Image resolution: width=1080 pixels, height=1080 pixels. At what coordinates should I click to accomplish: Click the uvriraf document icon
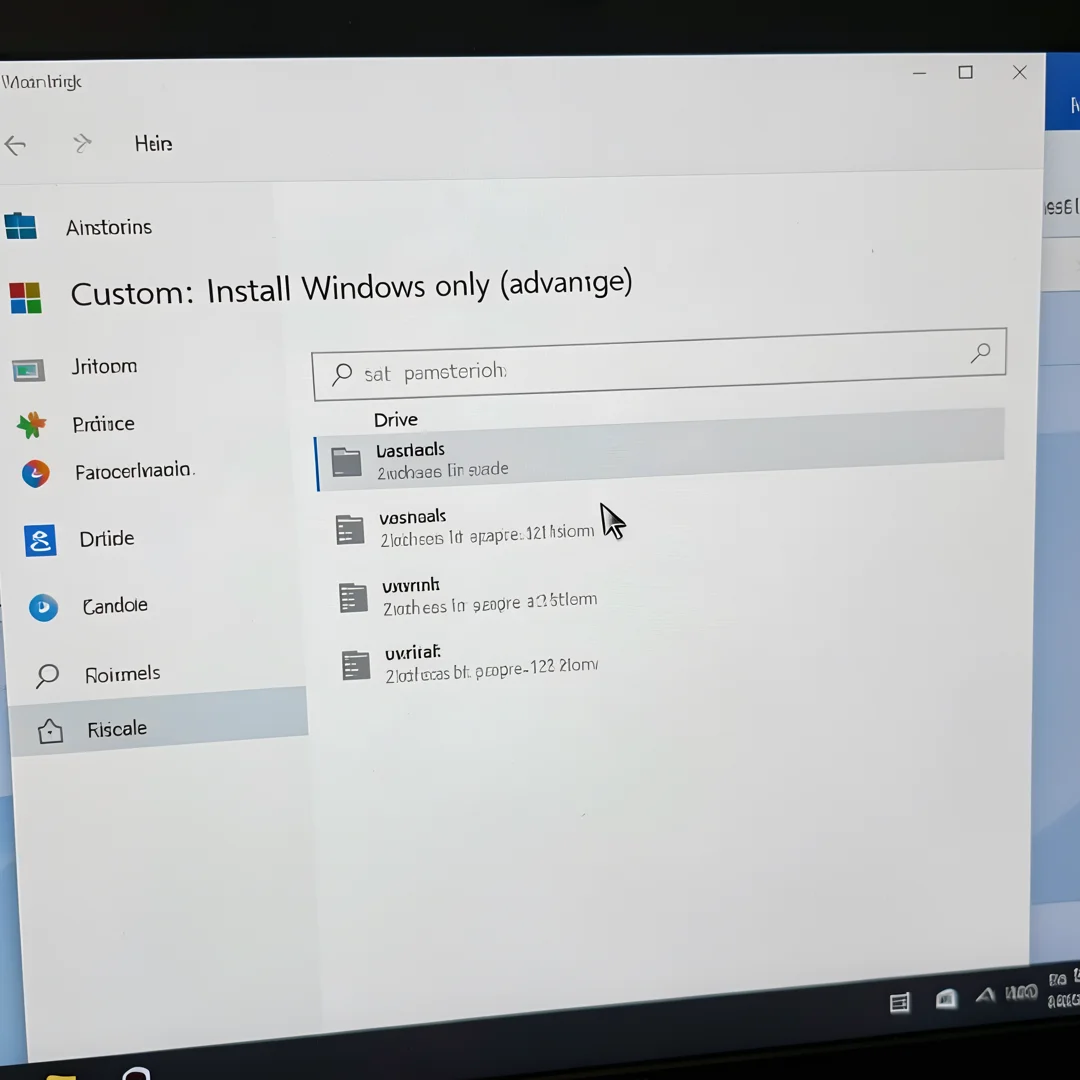pyautogui.click(x=356, y=665)
